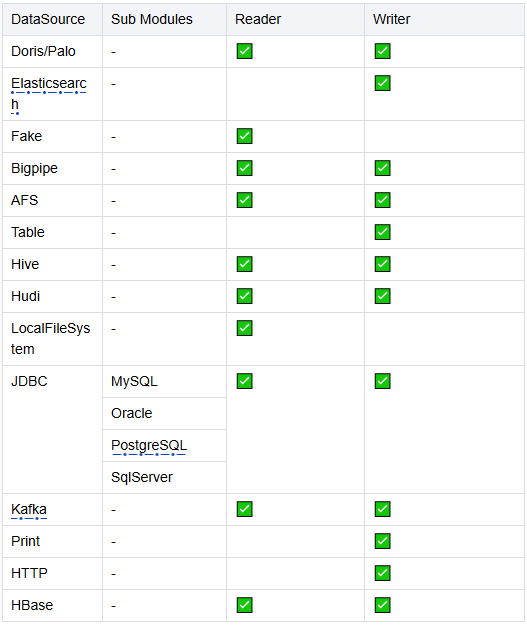The height and width of the screenshot is (625, 527).
Task: Click the Oracle sub module cell
Action: 164,413
